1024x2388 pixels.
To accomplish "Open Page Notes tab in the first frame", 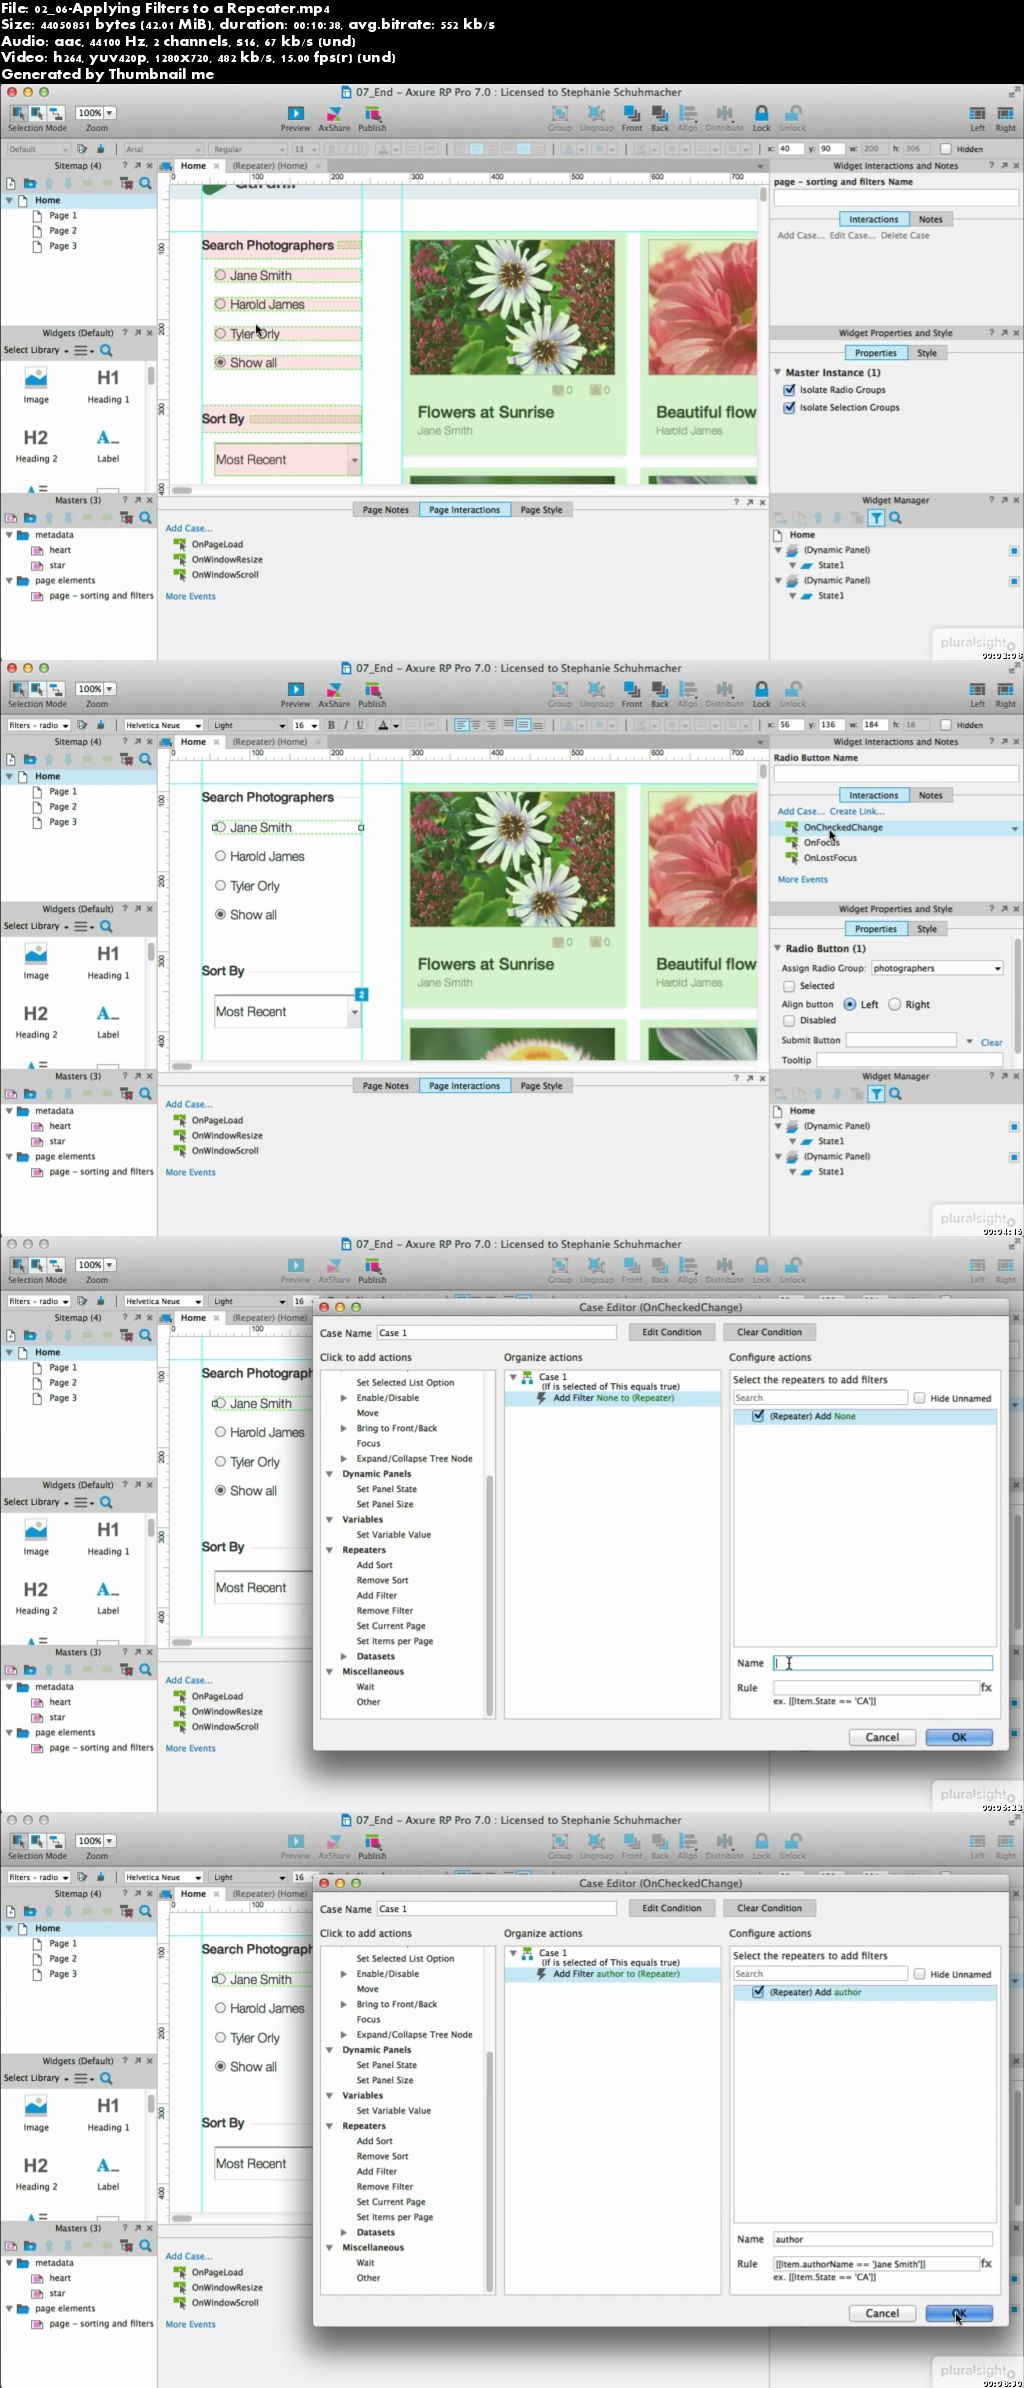I will (x=385, y=510).
